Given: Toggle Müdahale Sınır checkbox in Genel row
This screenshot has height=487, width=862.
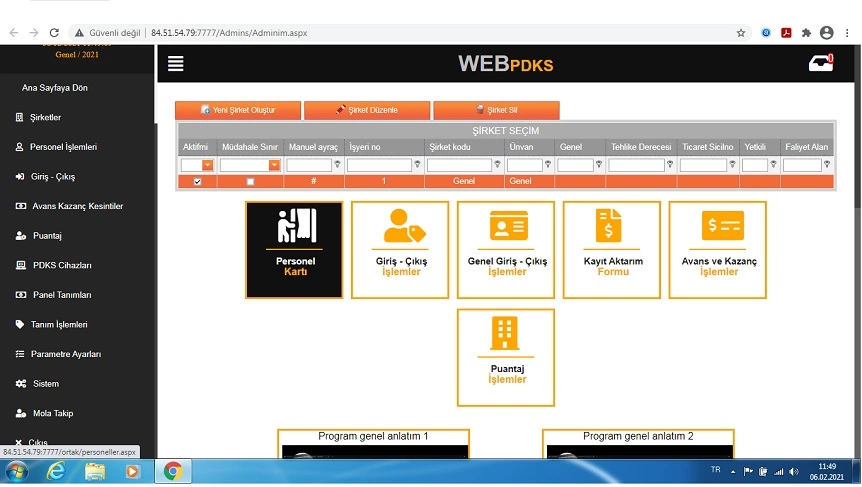Looking at the screenshot, I should (x=250, y=182).
